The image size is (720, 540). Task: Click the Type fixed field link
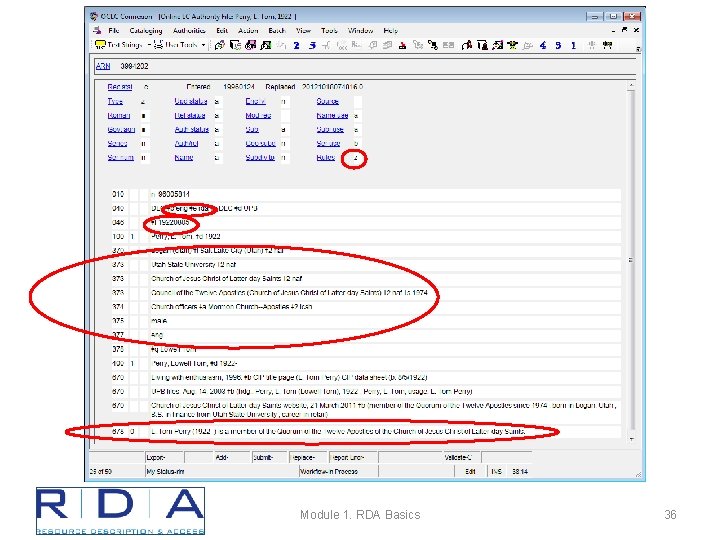[115, 101]
